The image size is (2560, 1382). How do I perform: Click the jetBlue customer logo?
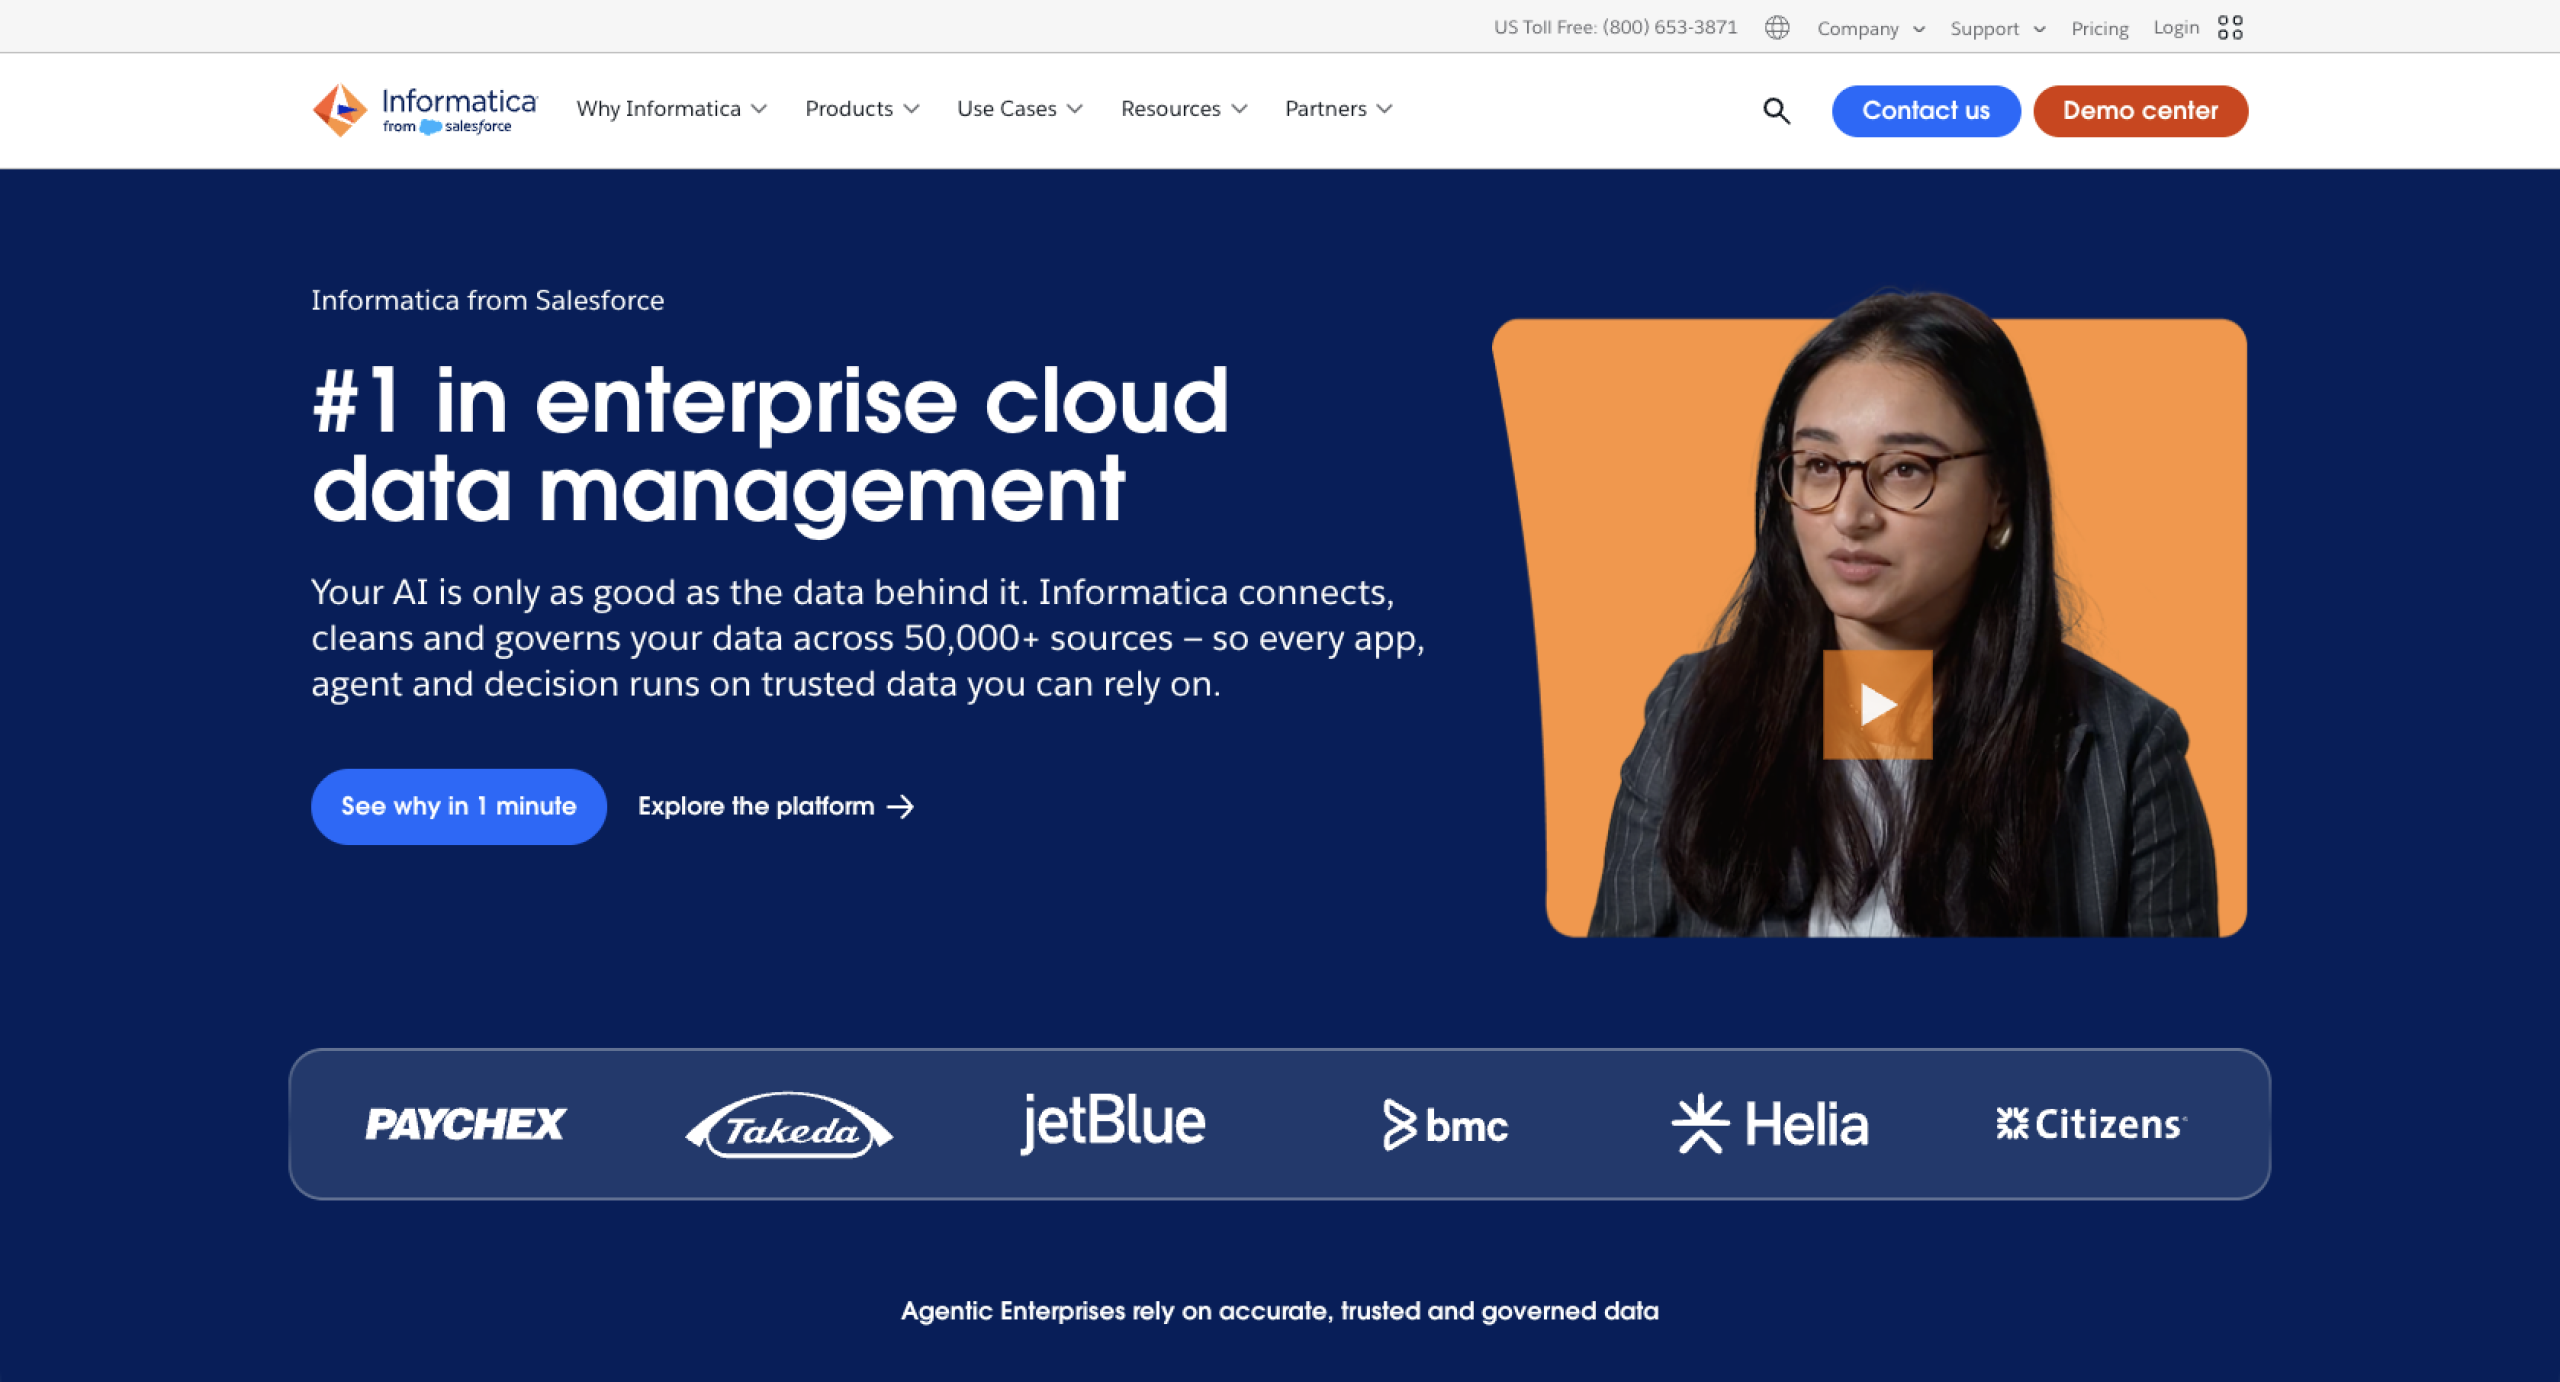[1113, 1122]
